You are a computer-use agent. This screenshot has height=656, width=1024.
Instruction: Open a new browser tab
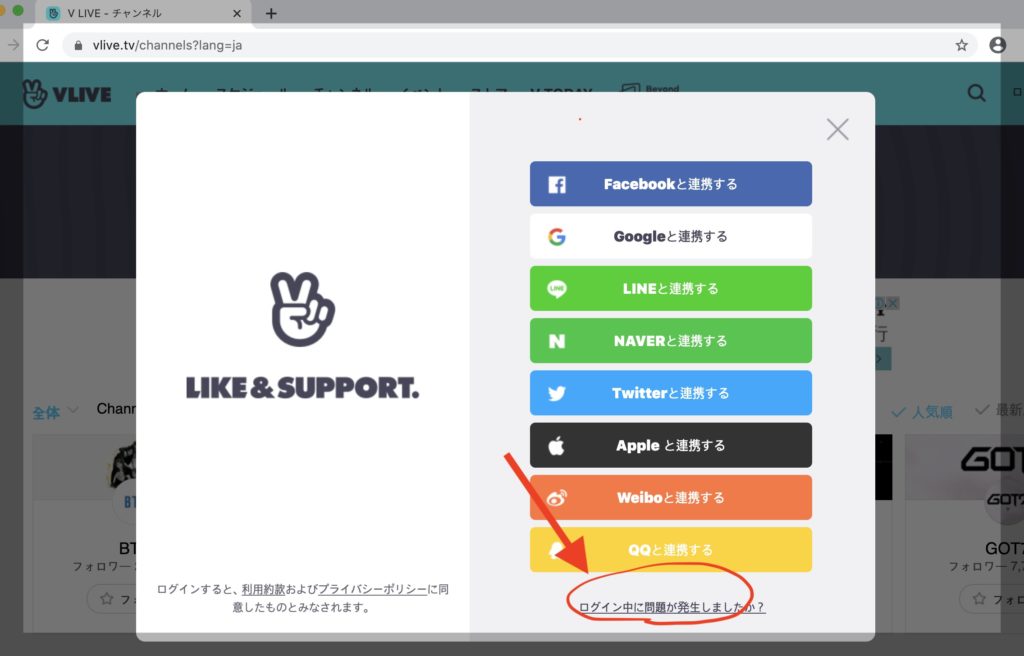point(271,13)
